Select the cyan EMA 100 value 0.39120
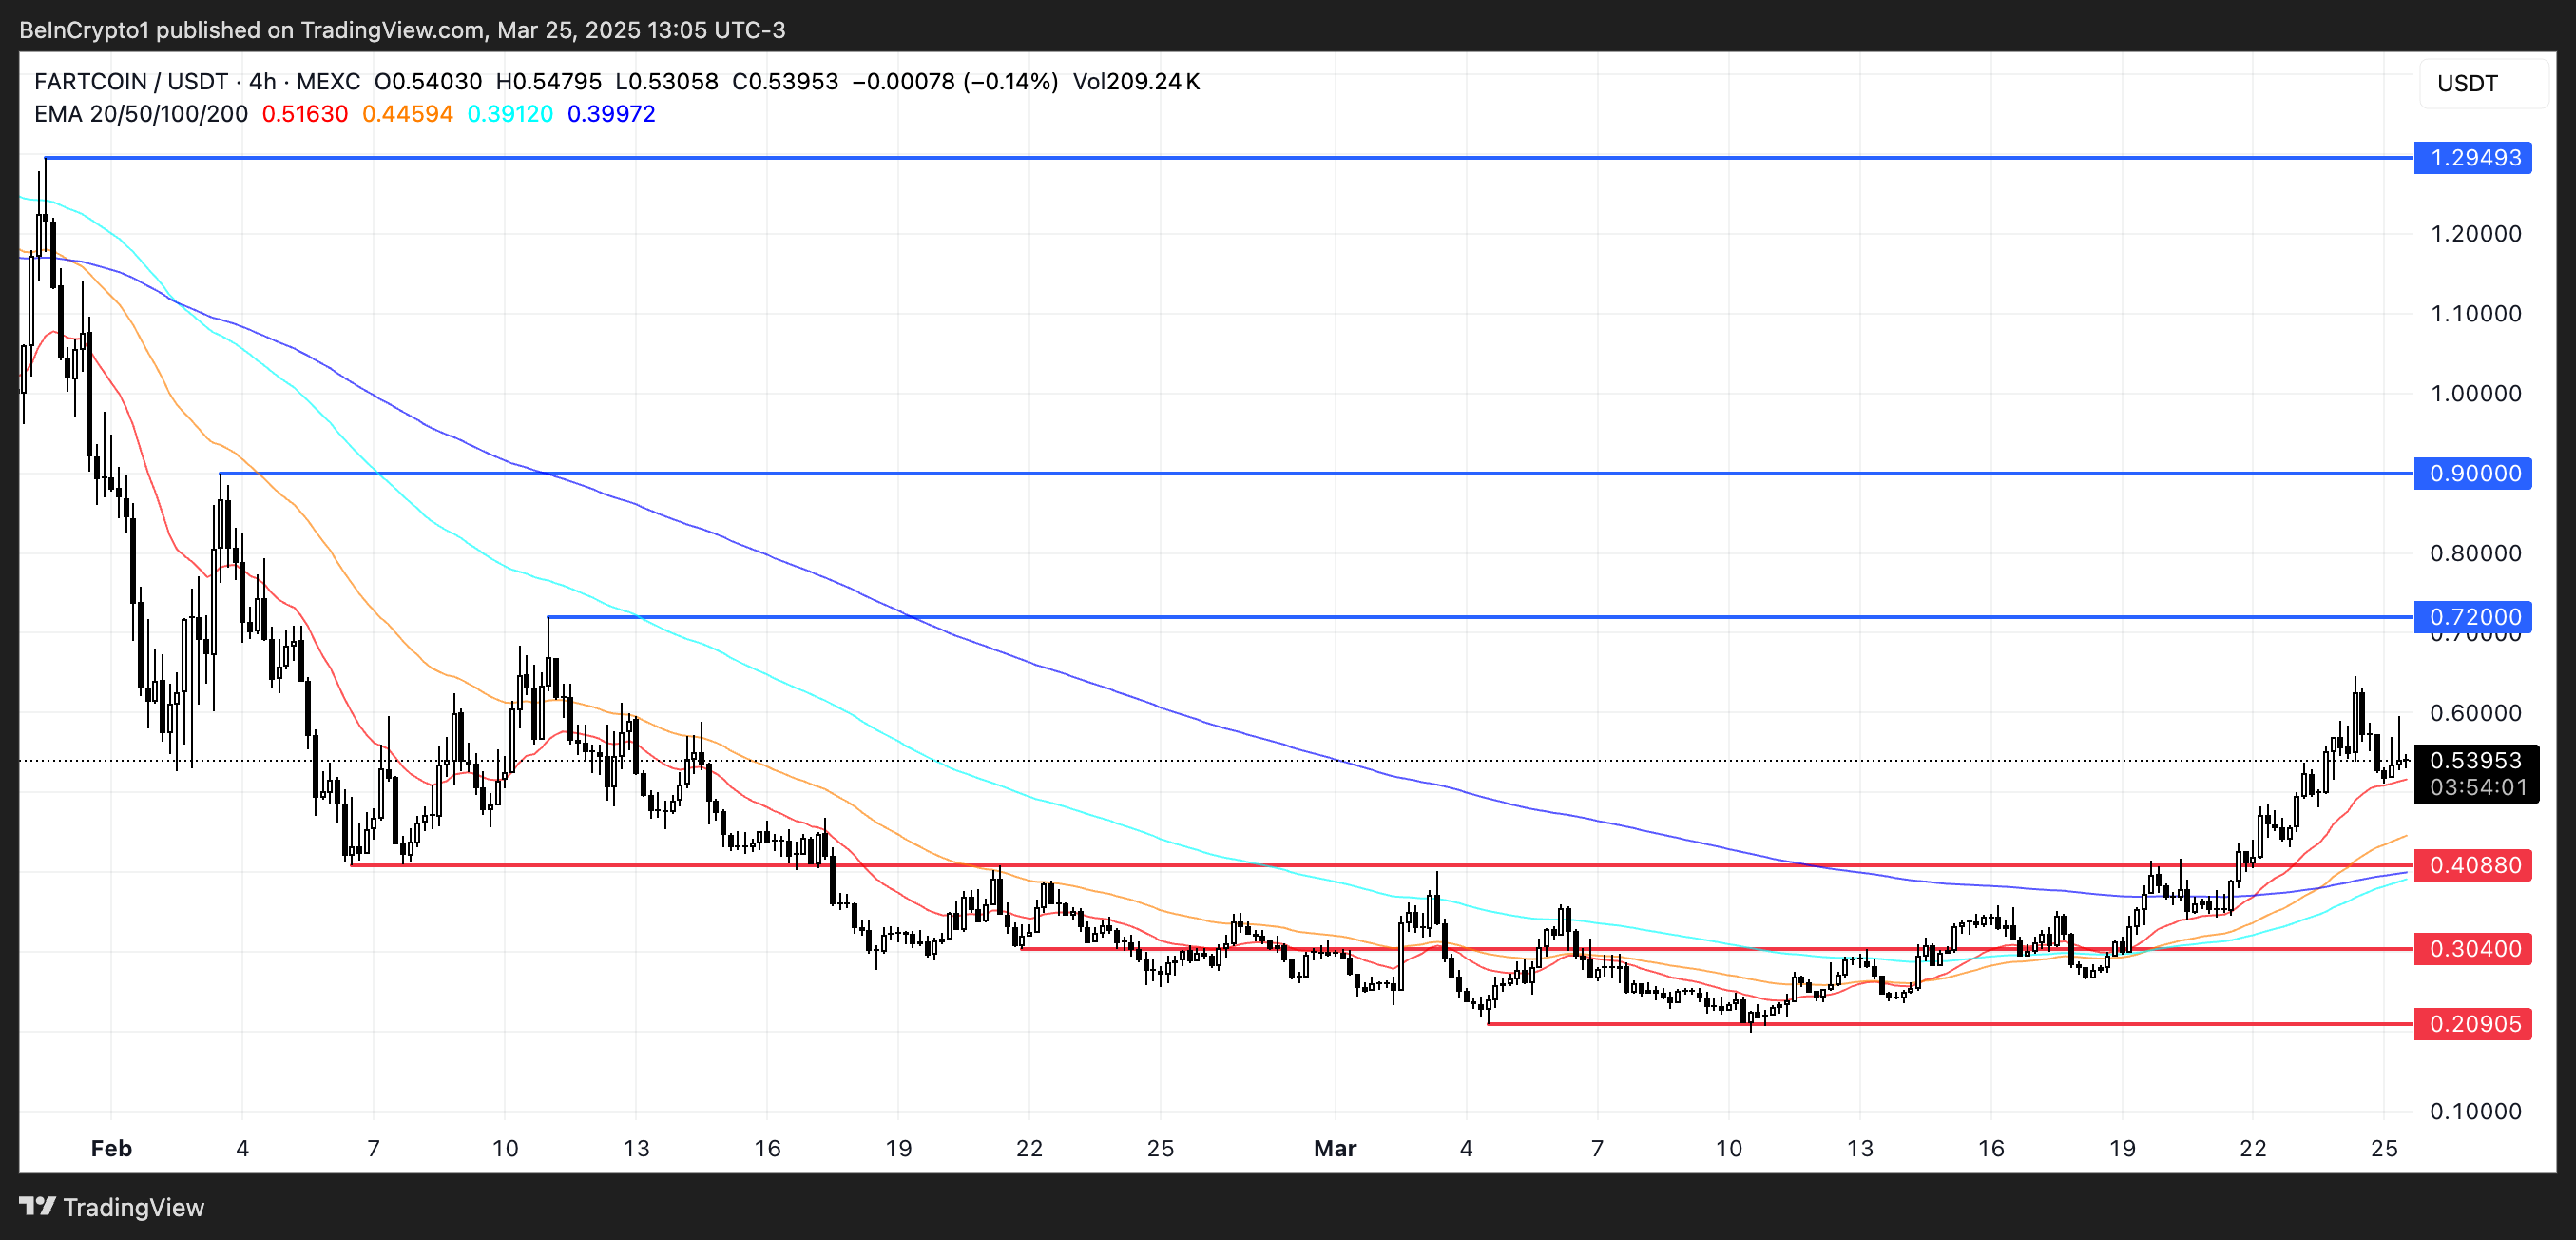The width and height of the screenshot is (2576, 1240). [510, 114]
